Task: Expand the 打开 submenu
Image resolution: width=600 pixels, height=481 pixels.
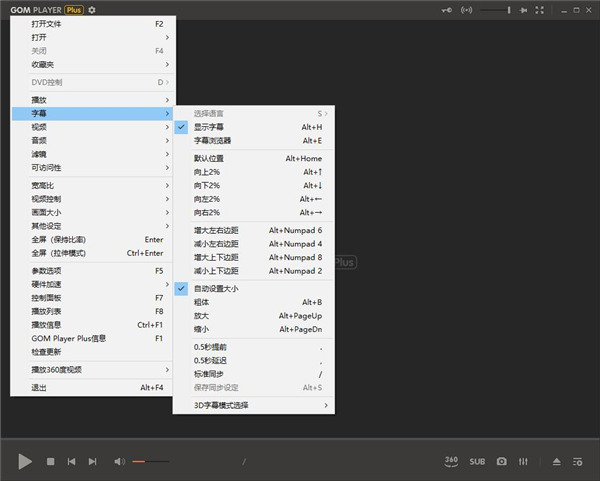Action: coord(93,38)
